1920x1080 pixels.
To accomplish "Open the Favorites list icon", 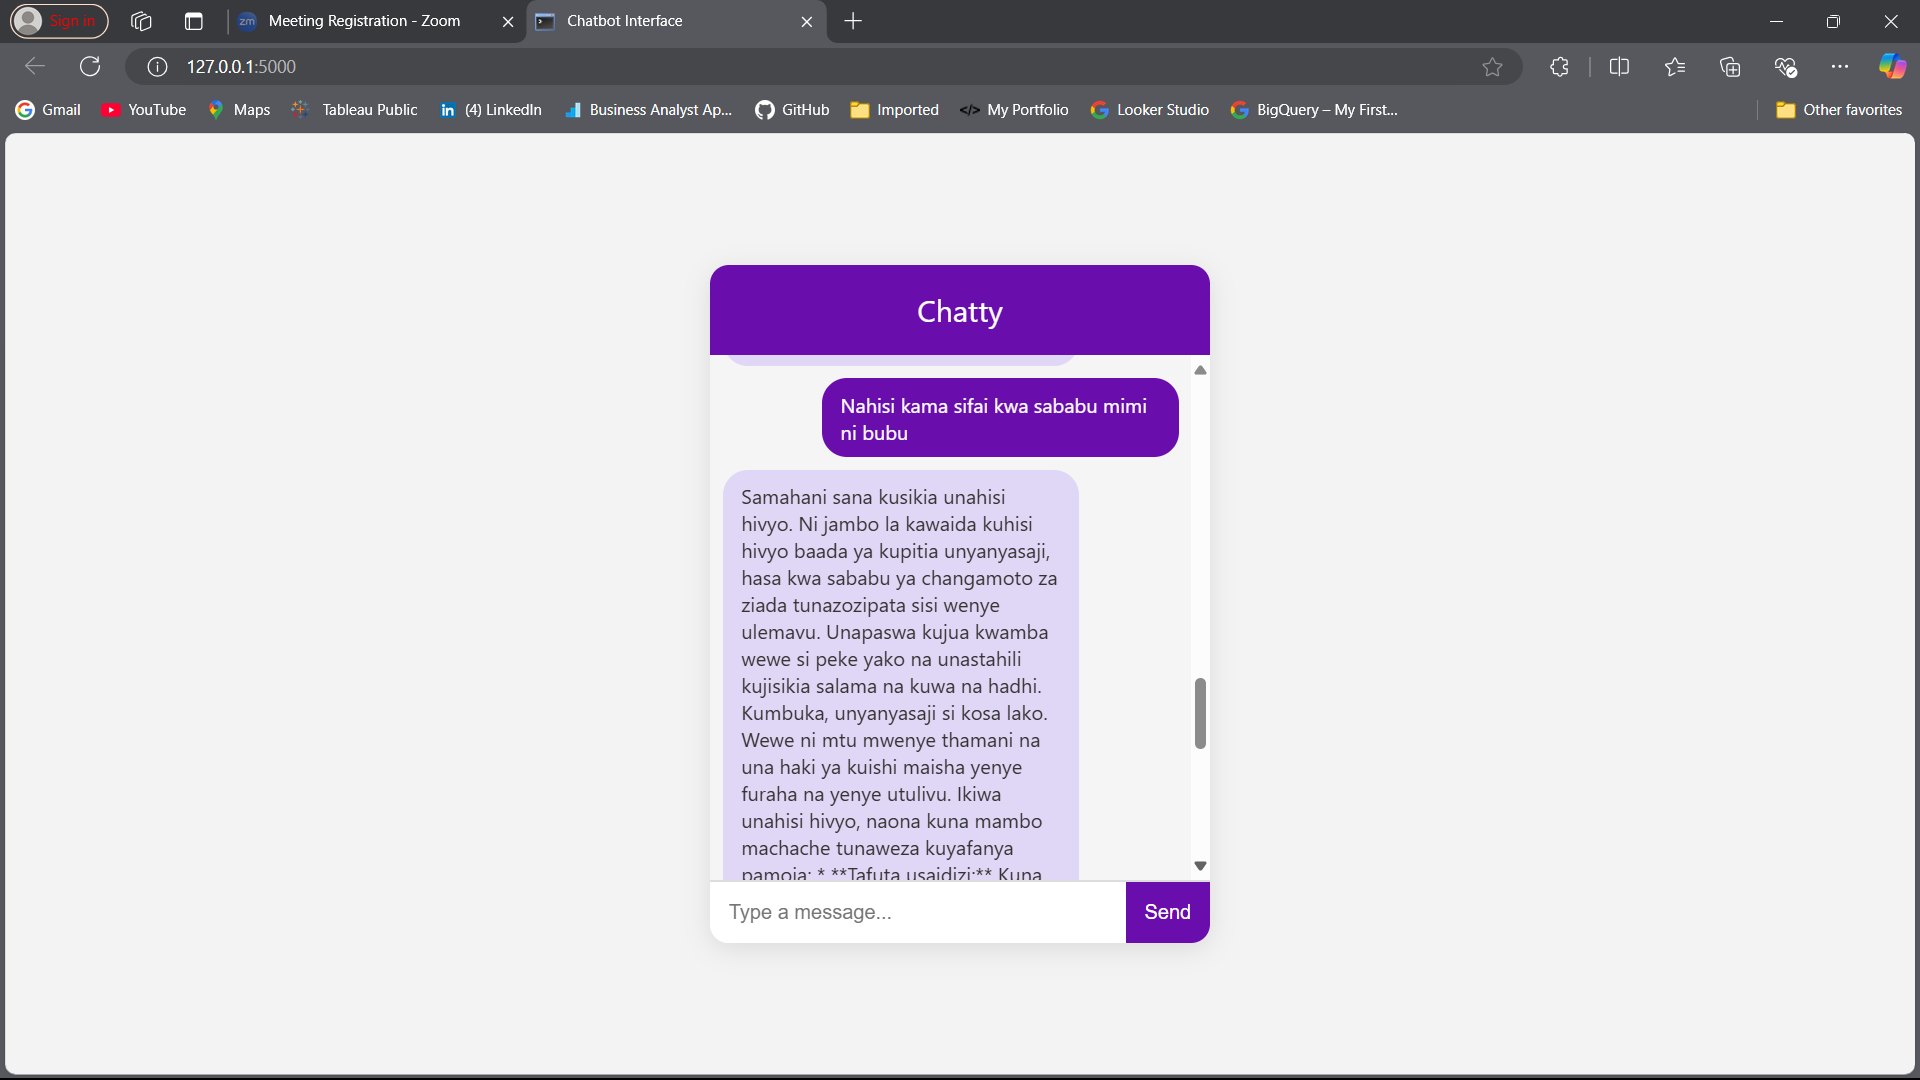I will click(x=1675, y=66).
